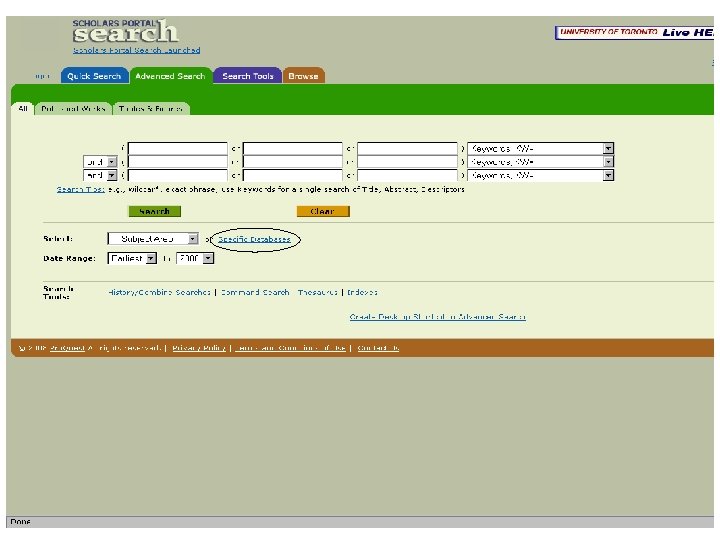This screenshot has width=720, height=540.
Task: Open the Keywords field dropdown for the second row
Action: tap(540, 162)
